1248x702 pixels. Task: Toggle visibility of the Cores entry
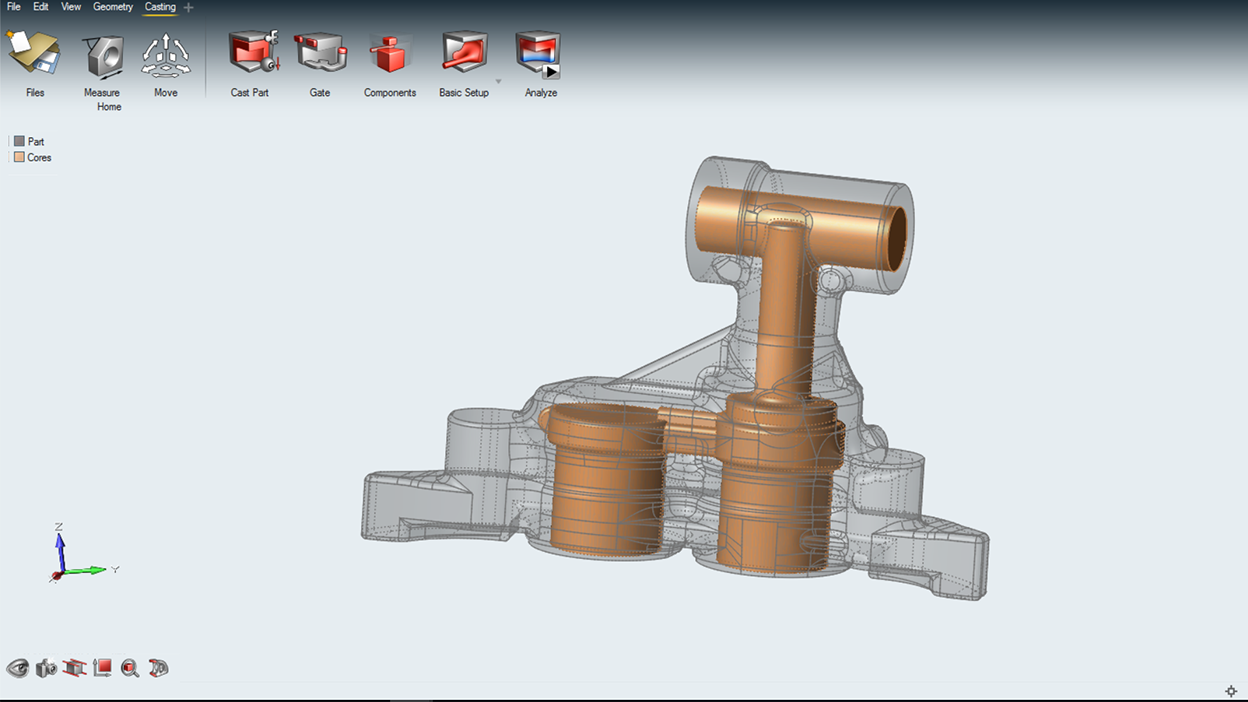(x=18, y=157)
